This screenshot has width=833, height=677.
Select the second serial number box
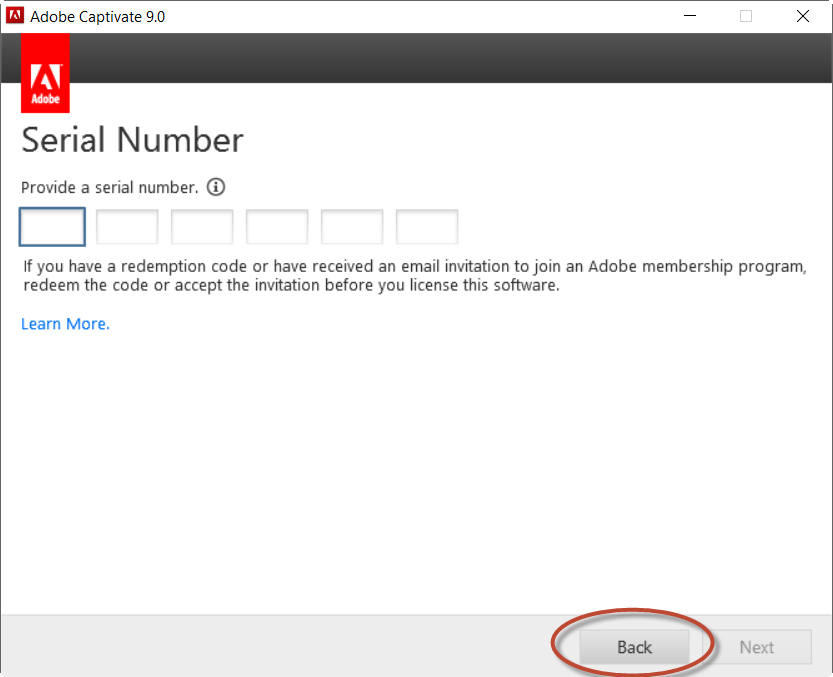(127, 227)
